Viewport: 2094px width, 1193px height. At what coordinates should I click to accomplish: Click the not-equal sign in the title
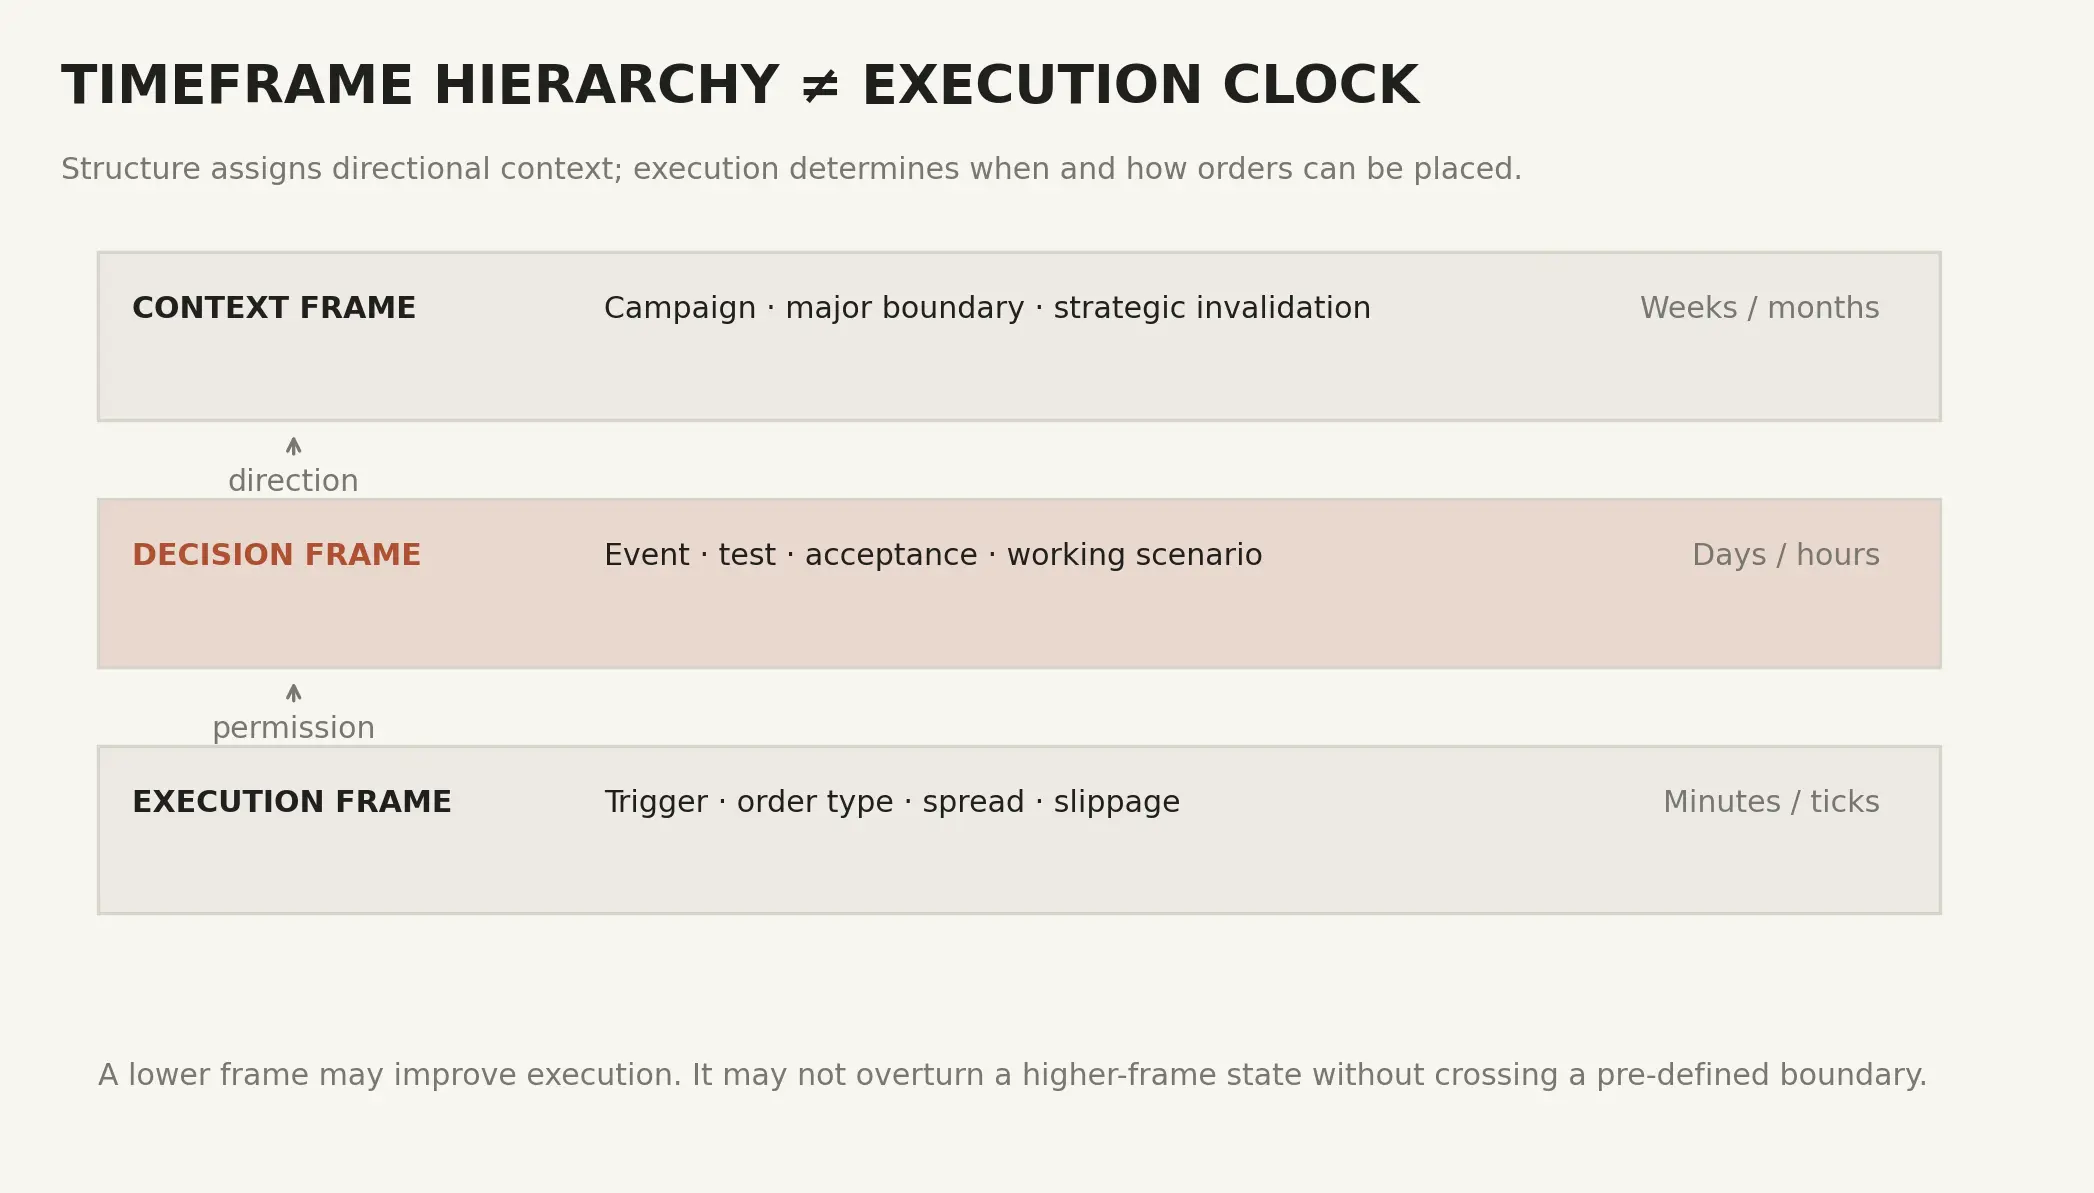click(820, 87)
